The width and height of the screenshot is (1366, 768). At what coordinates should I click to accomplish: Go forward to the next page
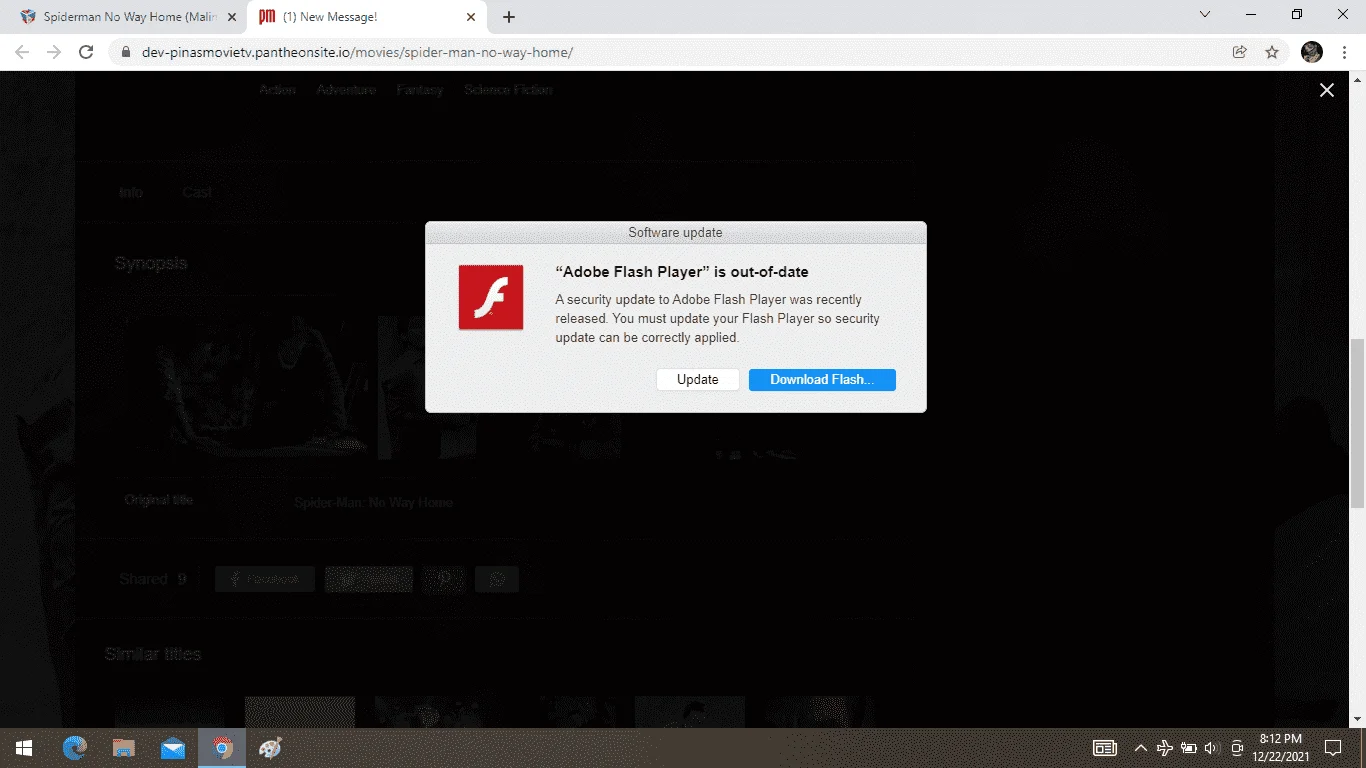tap(54, 52)
